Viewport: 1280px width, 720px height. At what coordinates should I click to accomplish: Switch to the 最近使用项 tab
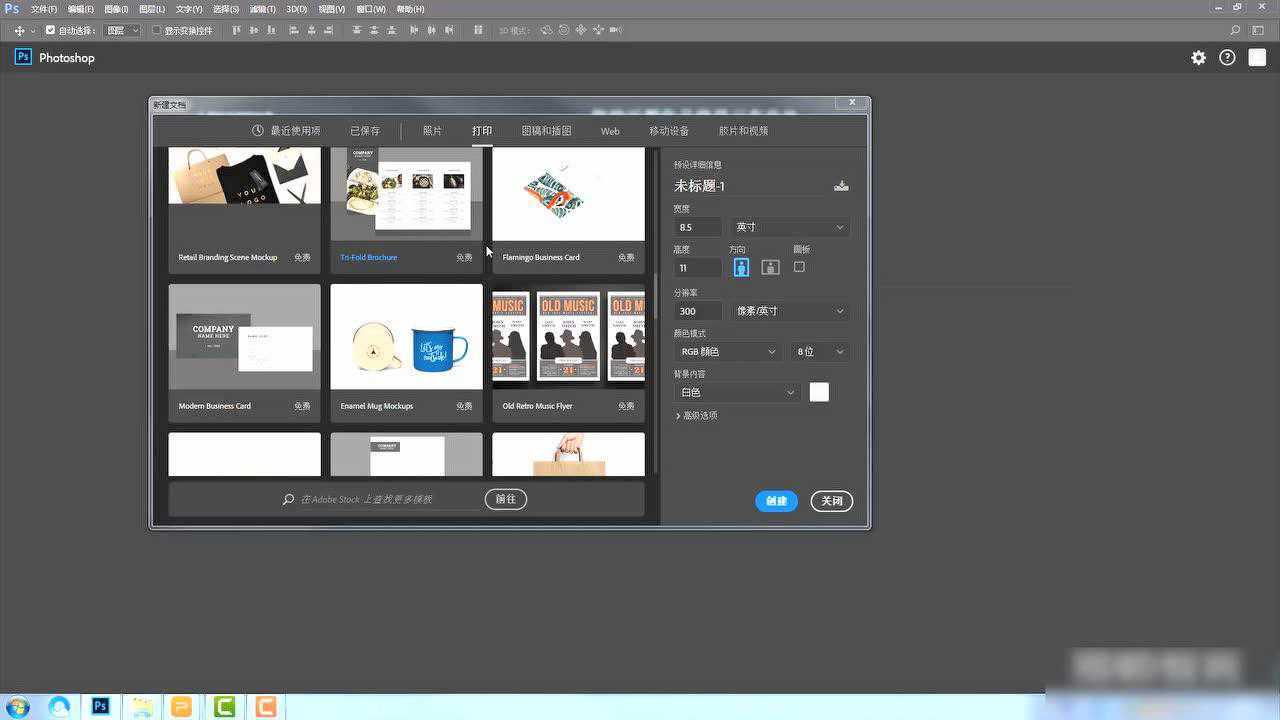tap(286, 131)
